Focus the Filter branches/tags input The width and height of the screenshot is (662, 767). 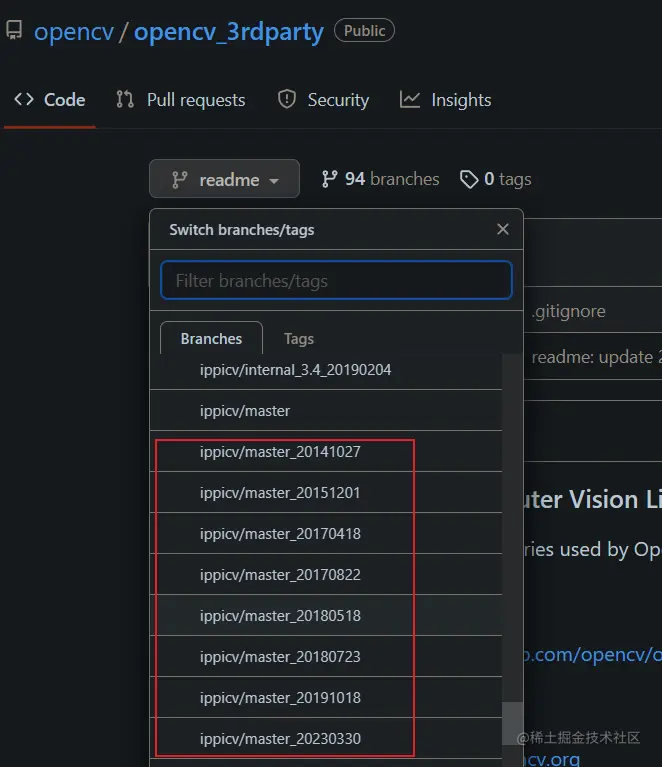tap(336, 280)
